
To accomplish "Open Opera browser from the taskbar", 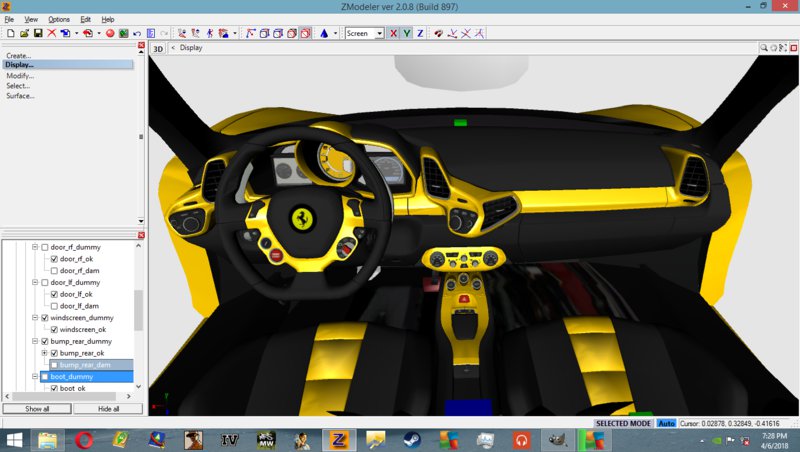I will coord(84,440).
